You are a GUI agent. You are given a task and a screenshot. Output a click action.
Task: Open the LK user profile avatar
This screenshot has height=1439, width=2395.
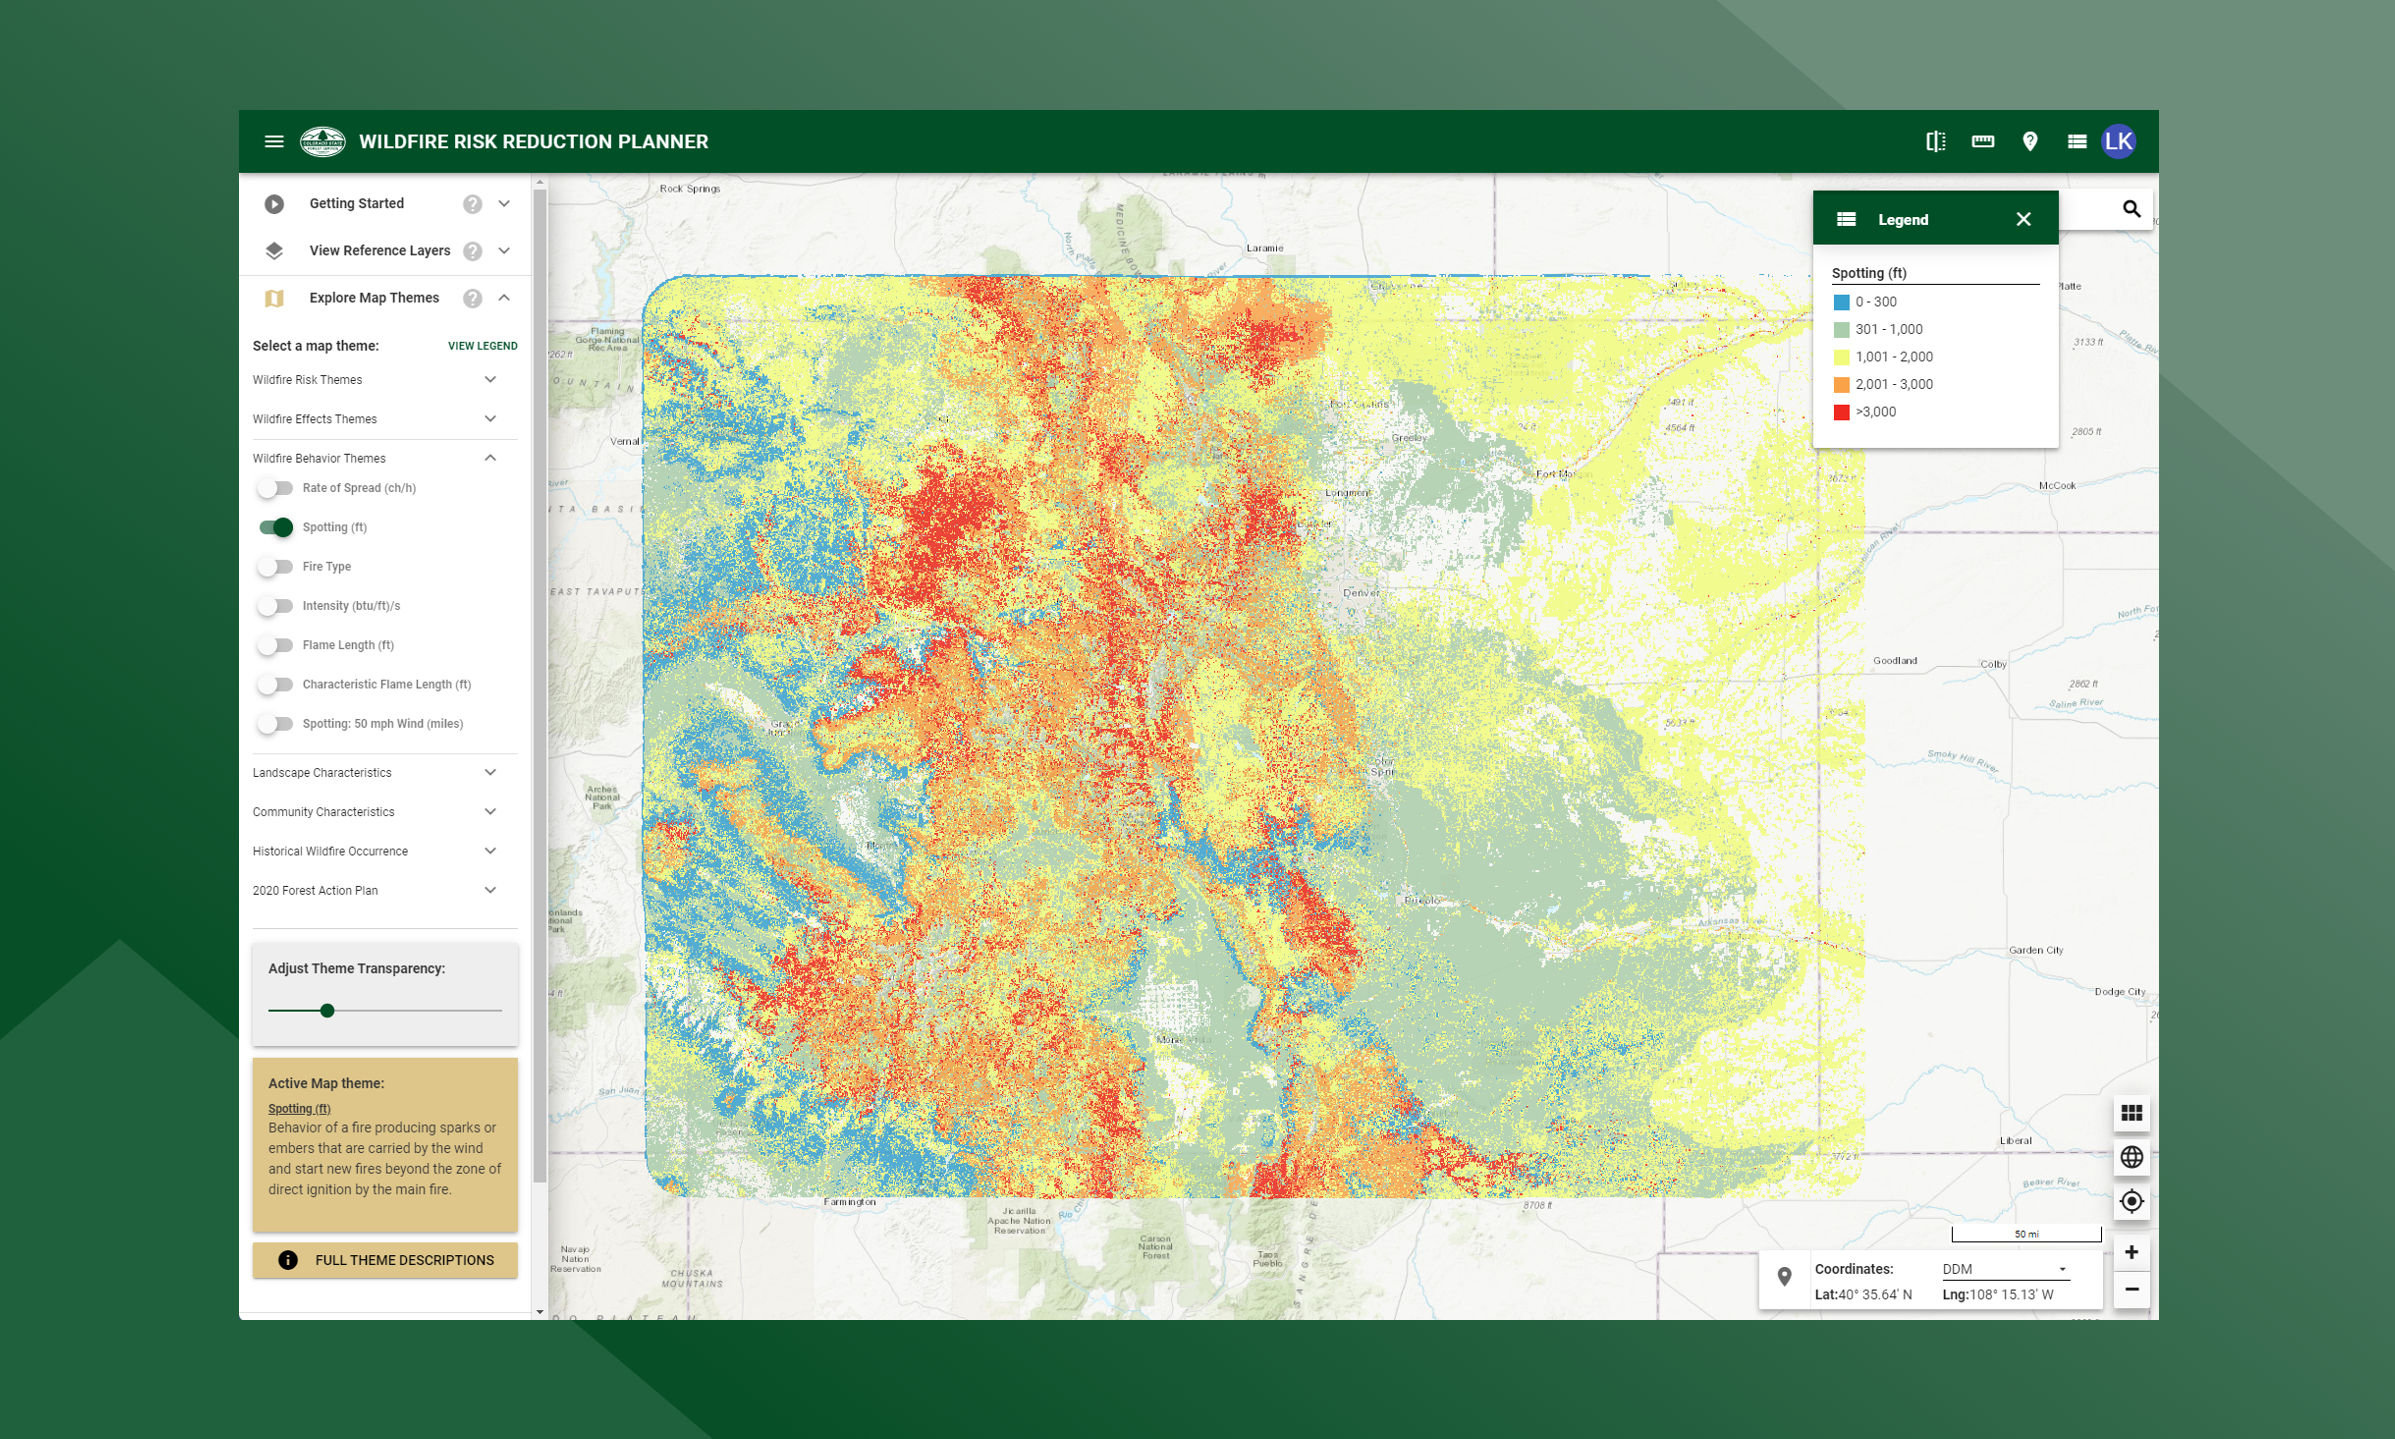pos(2118,142)
